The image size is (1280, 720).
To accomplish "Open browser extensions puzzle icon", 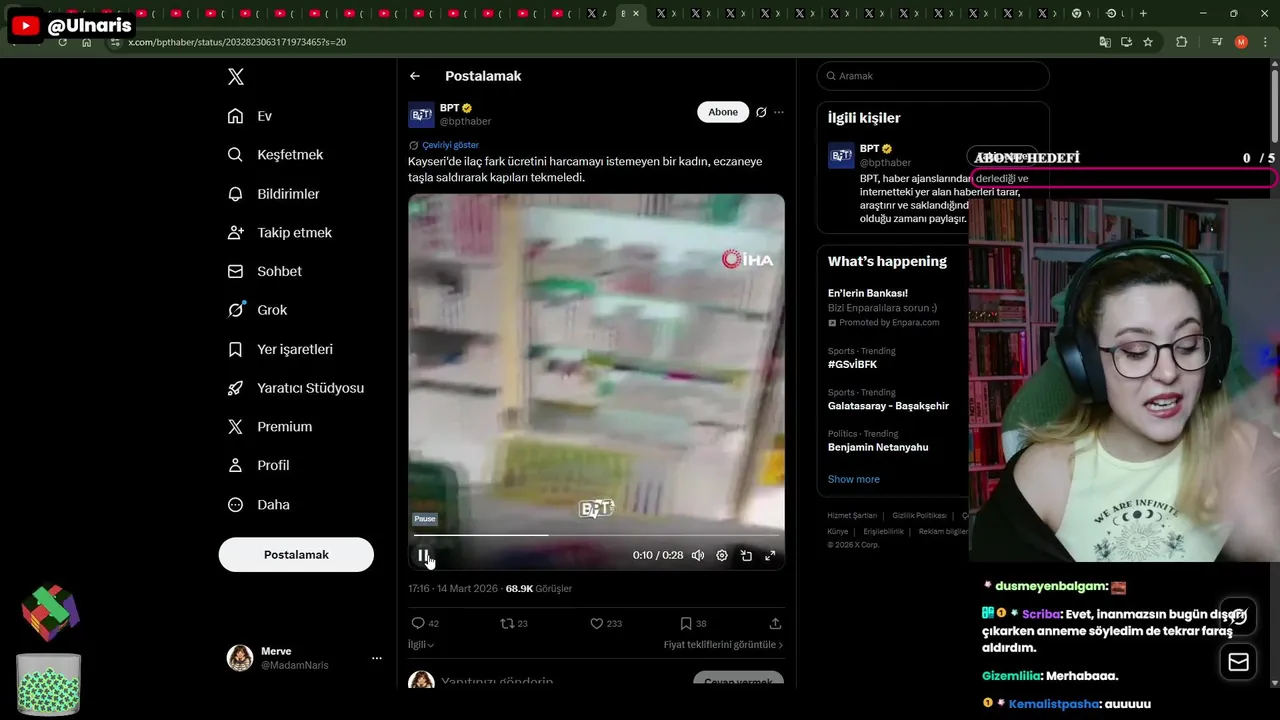I will coord(1181,42).
